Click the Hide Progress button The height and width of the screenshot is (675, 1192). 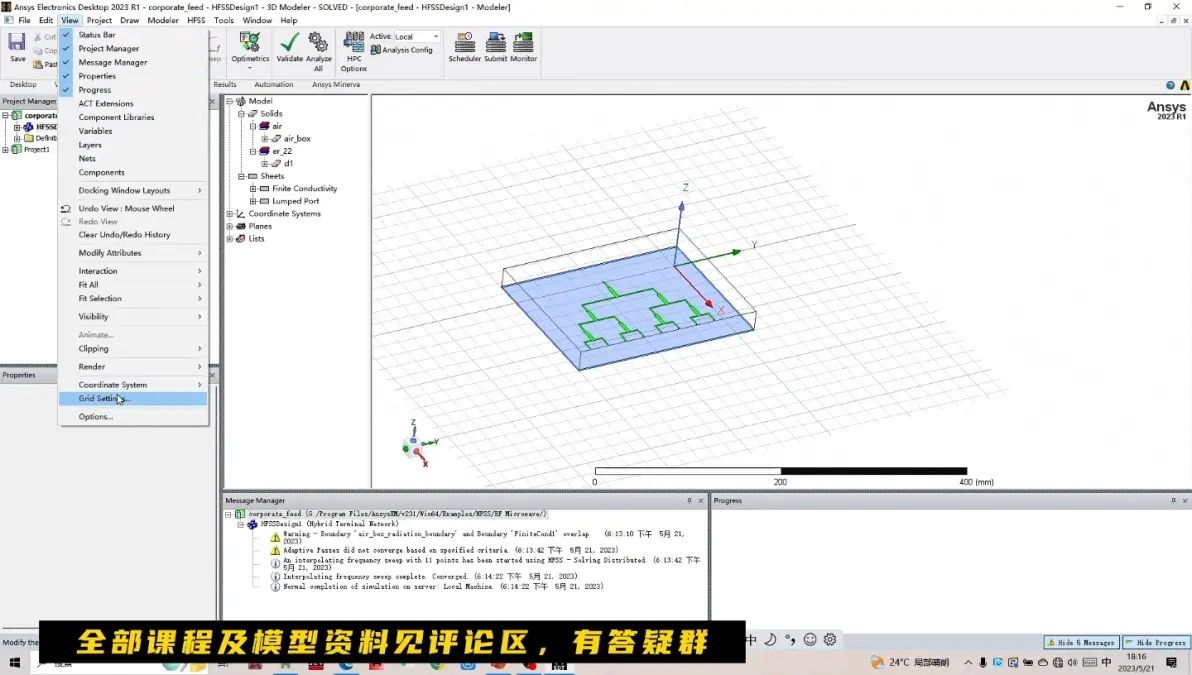[x=1156, y=642]
